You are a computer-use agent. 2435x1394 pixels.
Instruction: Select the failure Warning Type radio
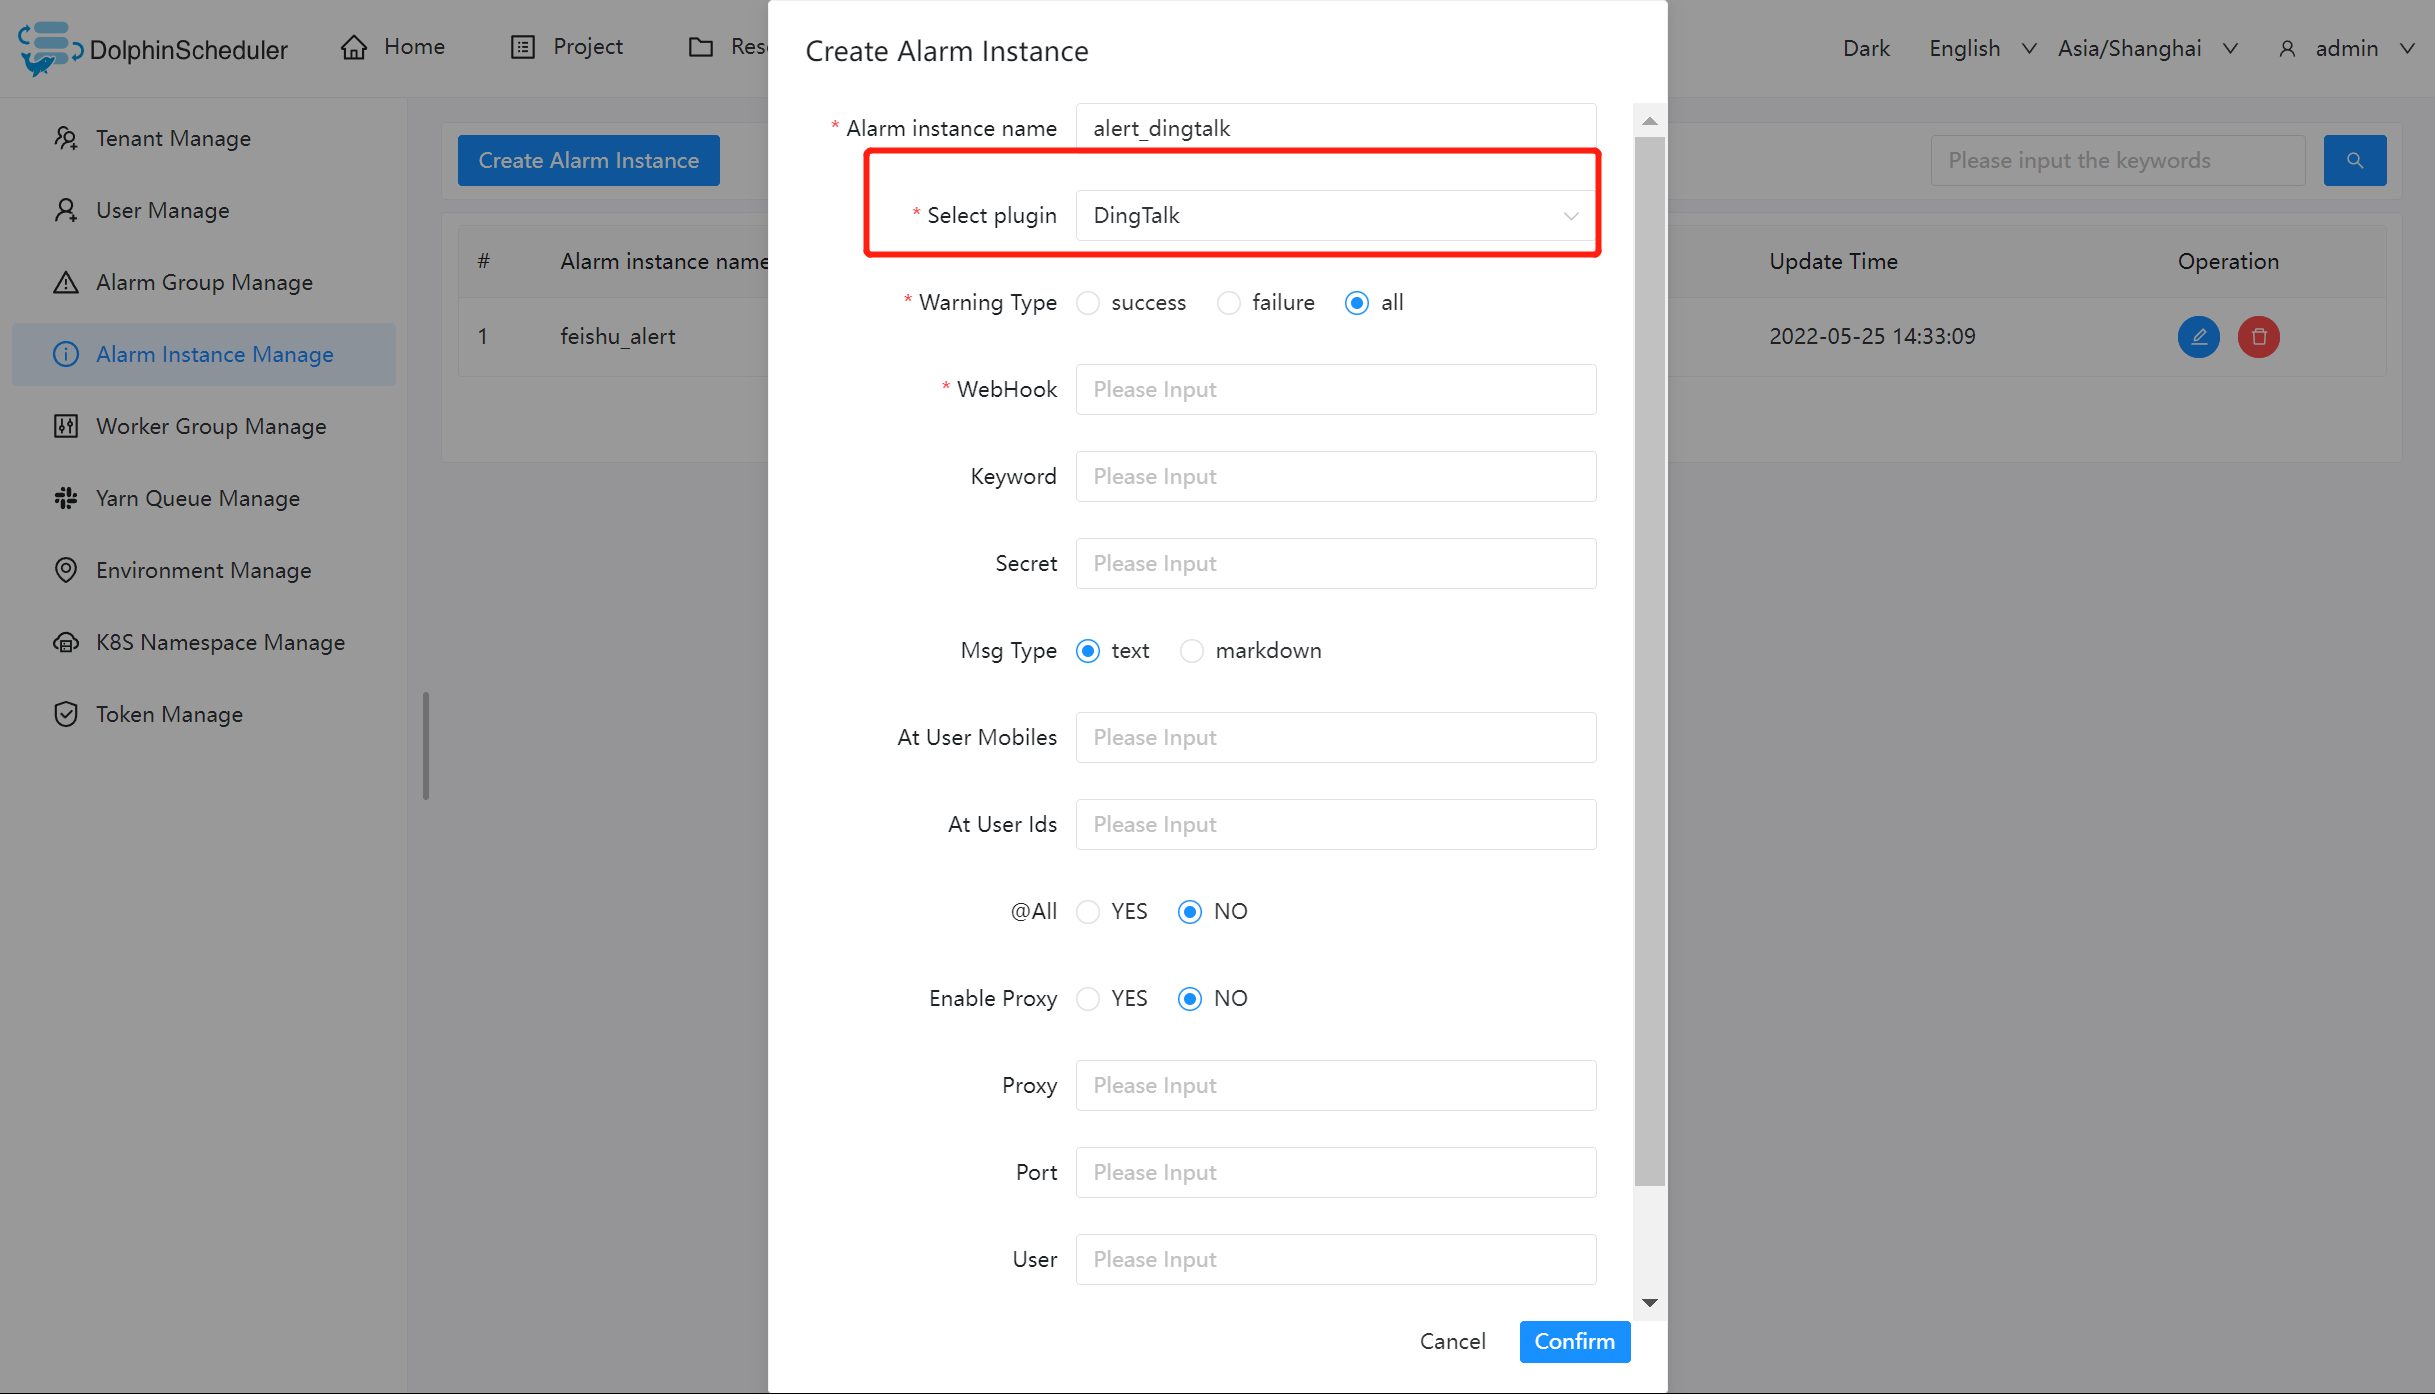click(1228, 303)
